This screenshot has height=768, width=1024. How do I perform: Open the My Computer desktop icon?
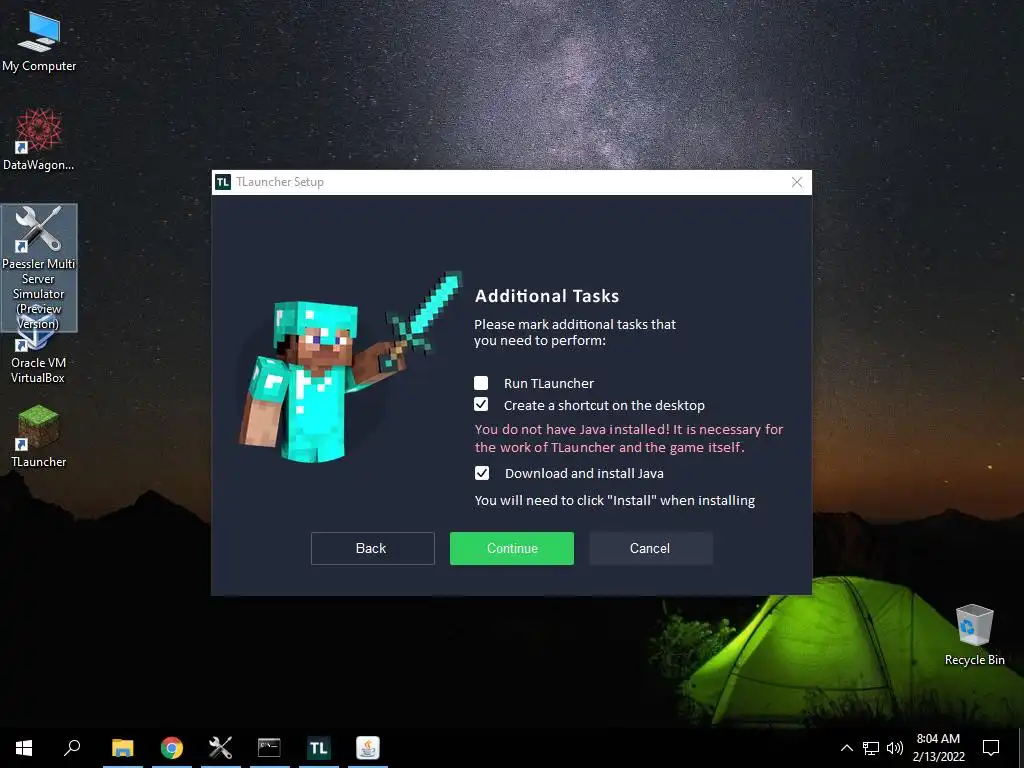point(39,41)
